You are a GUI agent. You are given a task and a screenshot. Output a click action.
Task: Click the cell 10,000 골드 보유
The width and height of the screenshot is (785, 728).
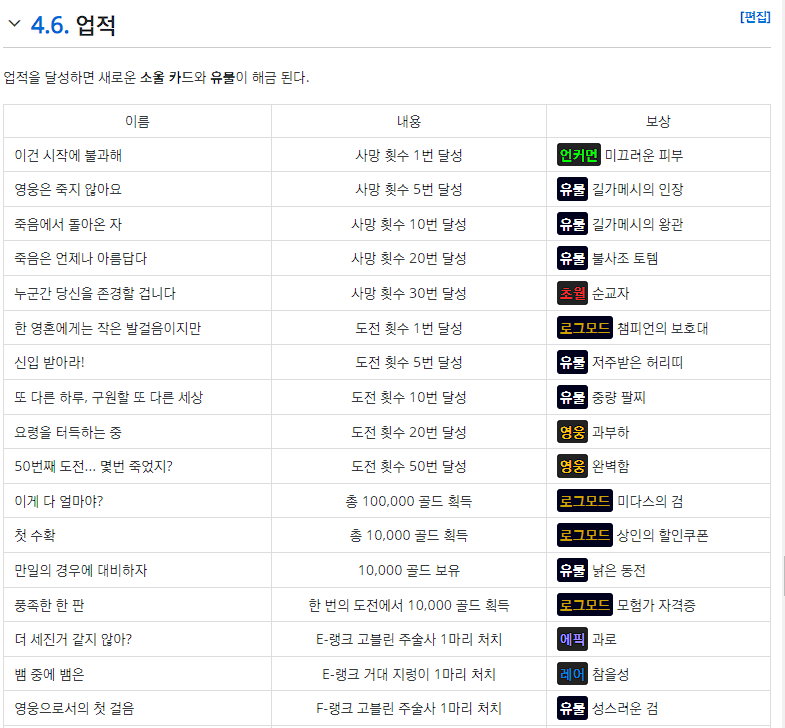point(409,571)
